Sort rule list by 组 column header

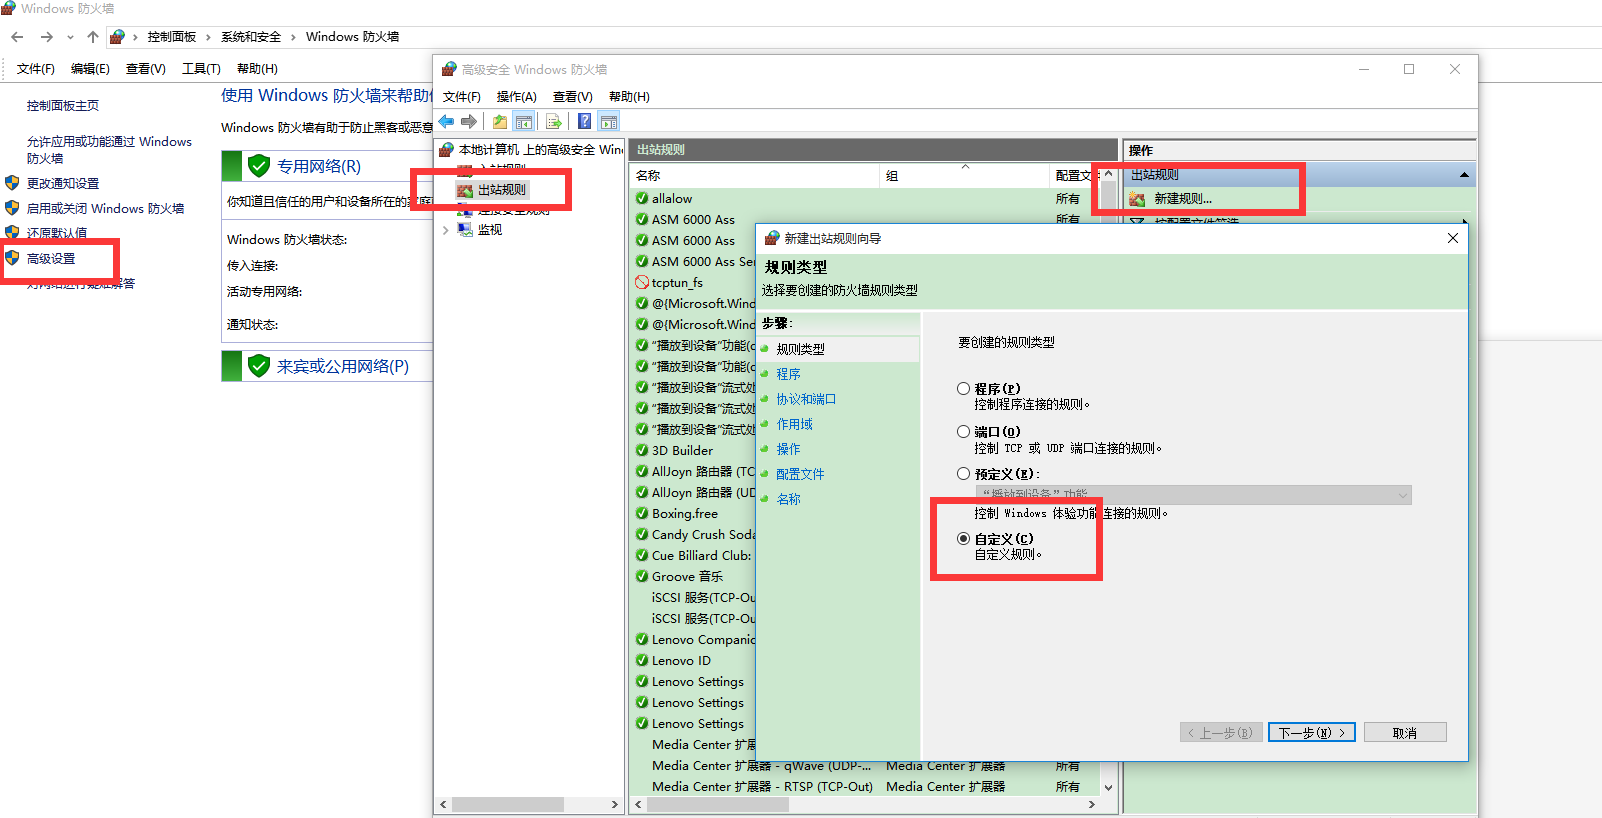coord(964,176)
